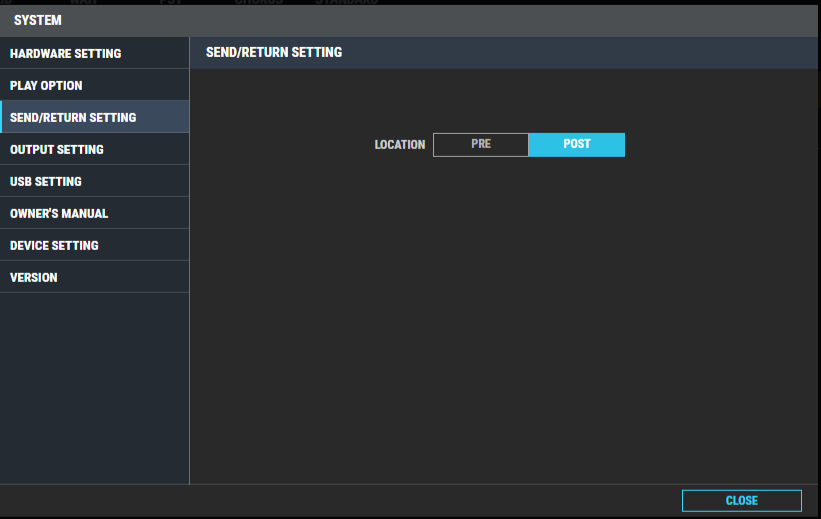Image resolution: width=821 pixels, height=519 pixels.
Task: Set send/return location to PRE
Action: coord(481,144)
